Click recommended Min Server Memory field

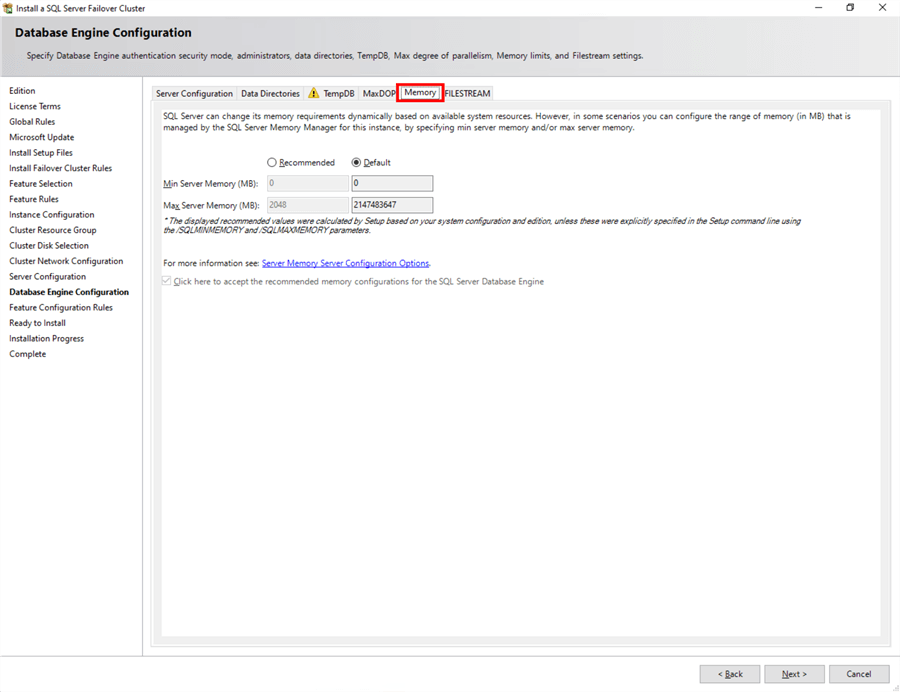coord(308,183)
